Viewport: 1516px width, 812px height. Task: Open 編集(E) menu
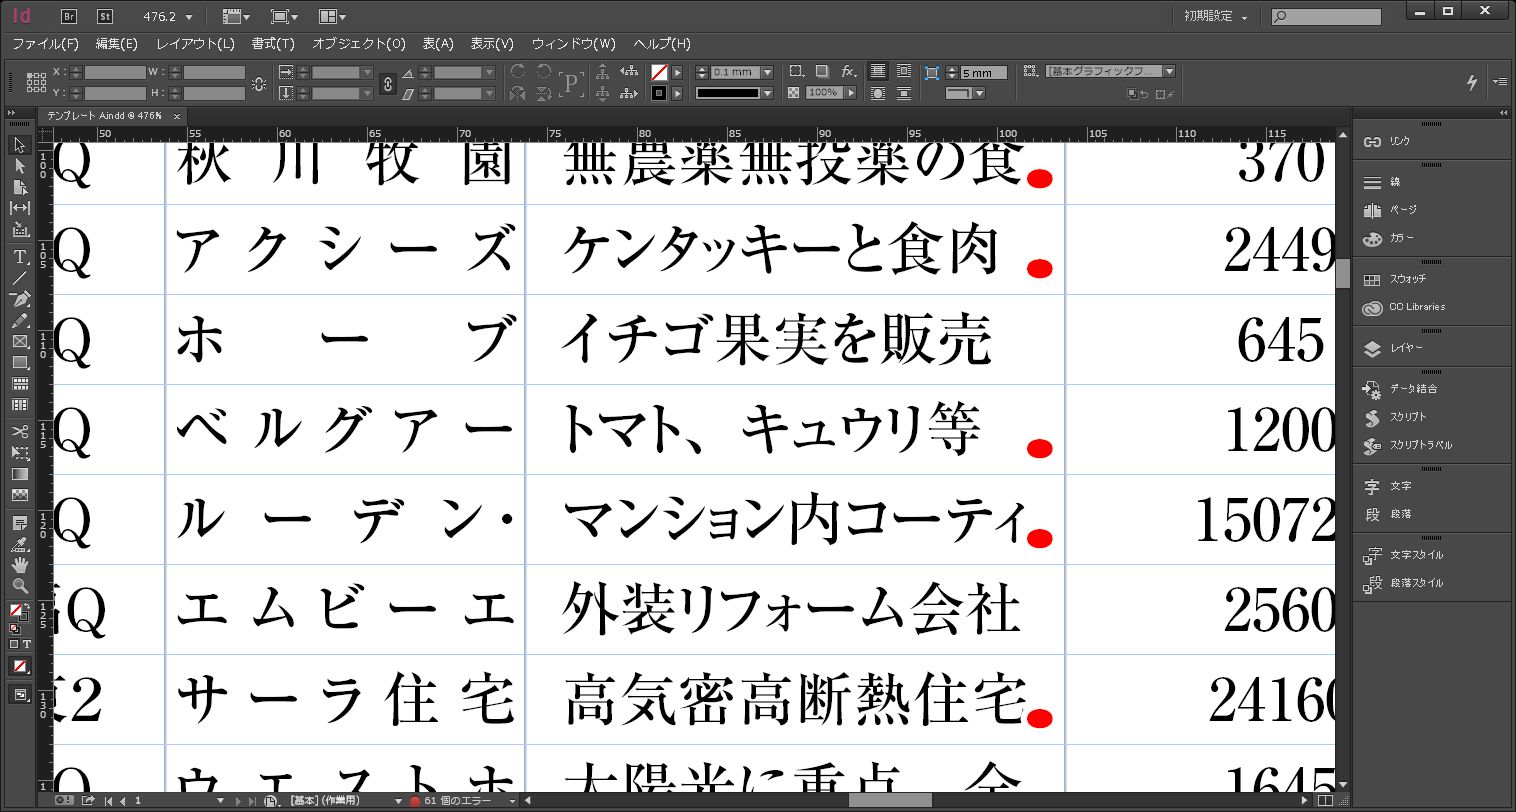(117, 44)
